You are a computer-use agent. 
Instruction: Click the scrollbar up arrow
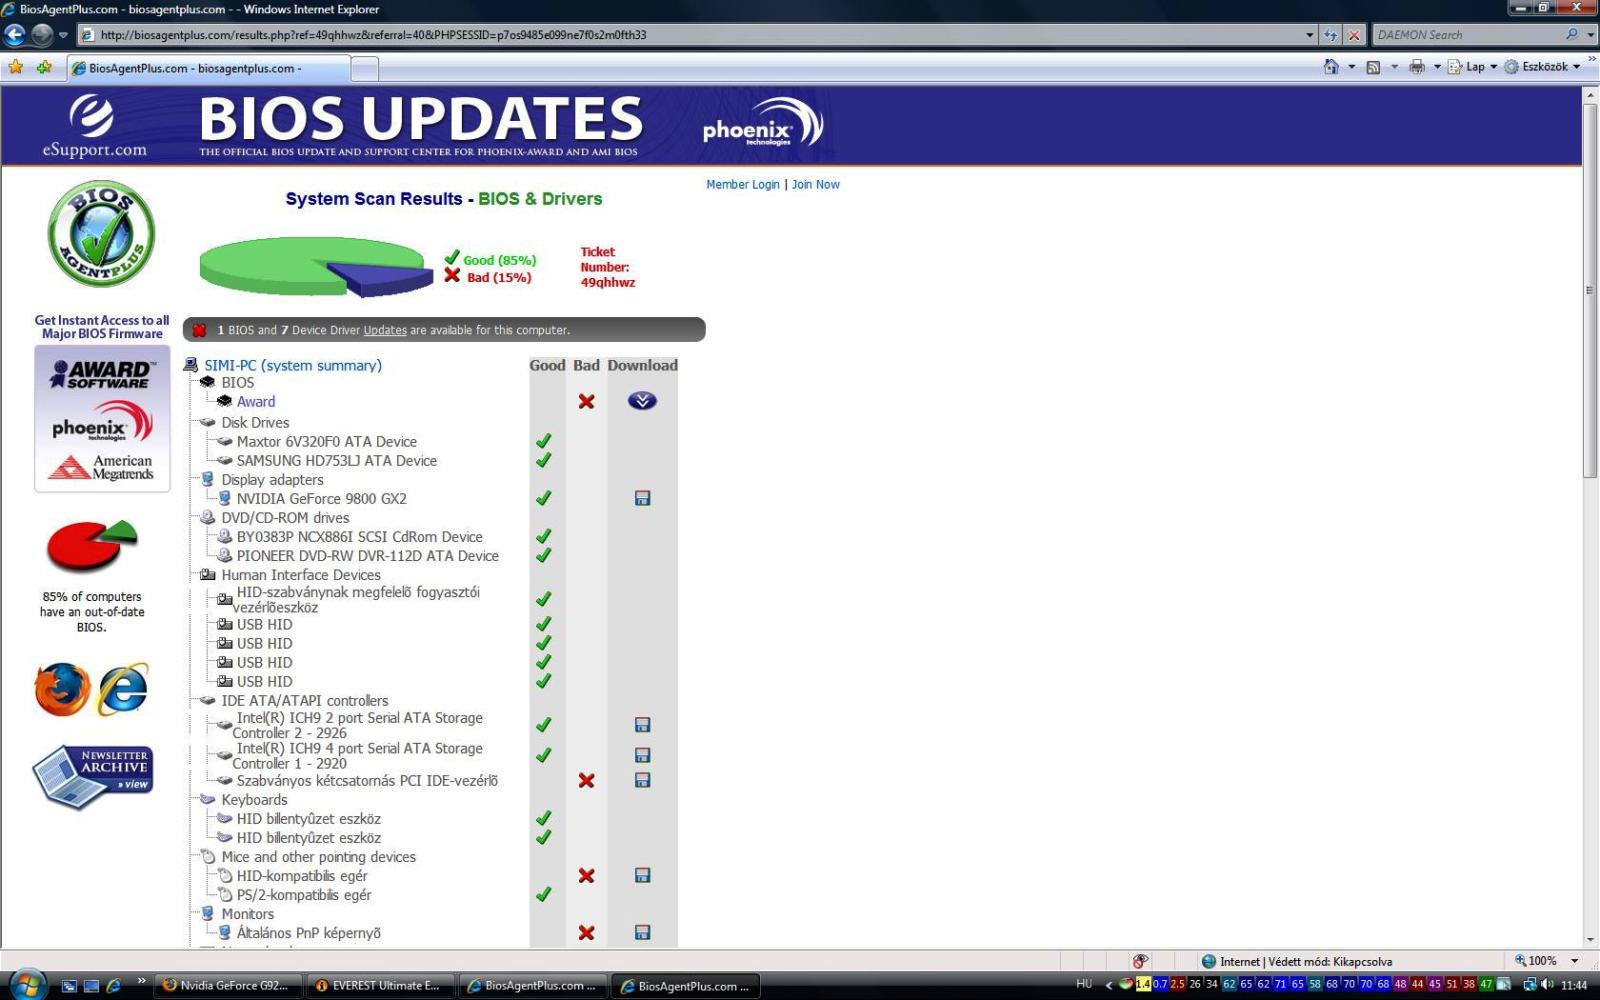(x=1590, y=94)
